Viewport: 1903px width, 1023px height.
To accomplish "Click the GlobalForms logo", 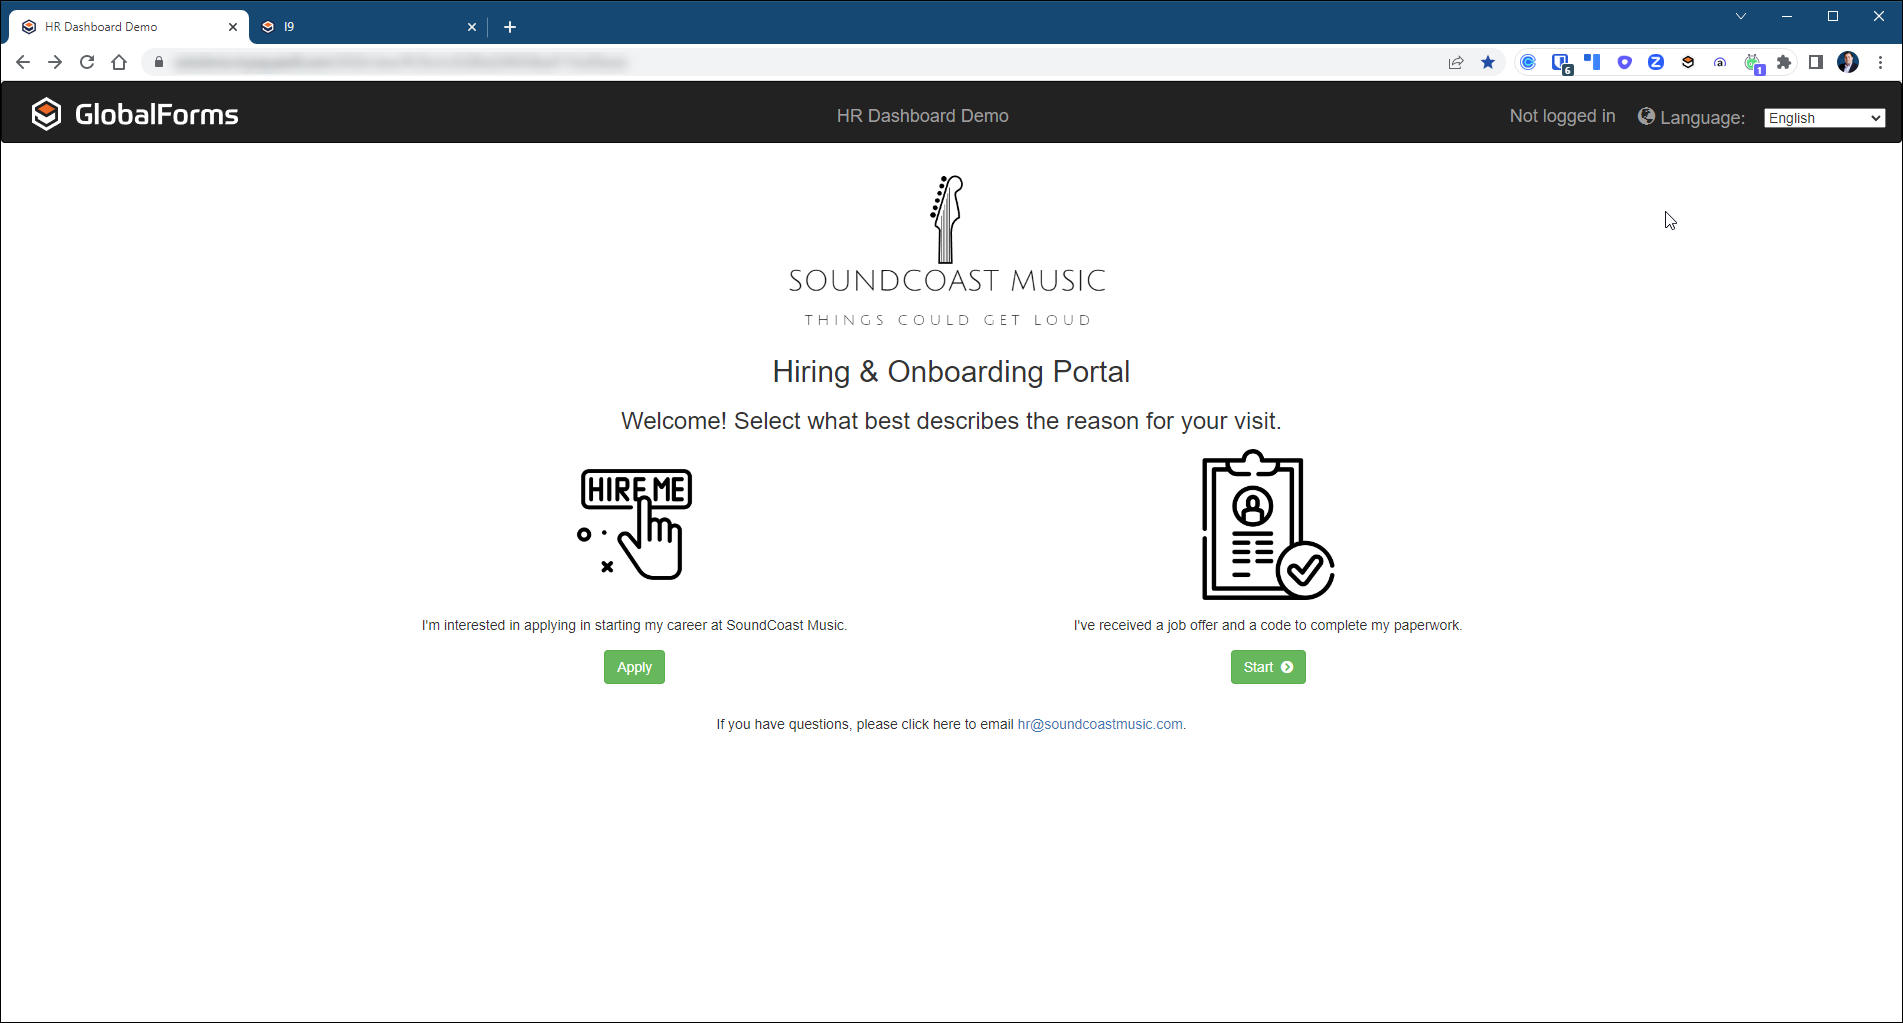I will pyautogui.click(x=135, y=113).
